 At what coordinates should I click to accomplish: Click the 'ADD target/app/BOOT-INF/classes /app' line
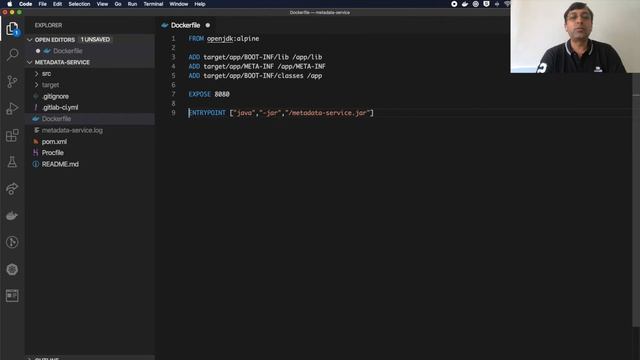click(255, 76)
